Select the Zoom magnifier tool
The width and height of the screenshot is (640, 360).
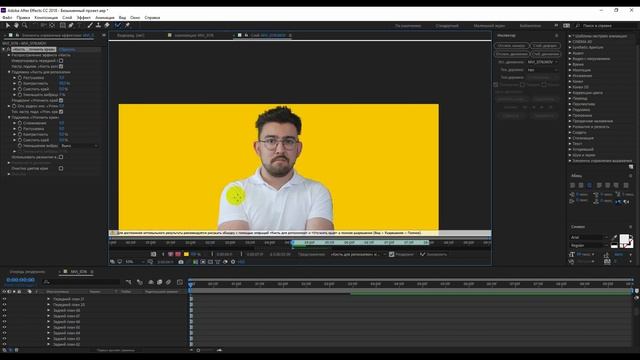click(x=24, y=25)
